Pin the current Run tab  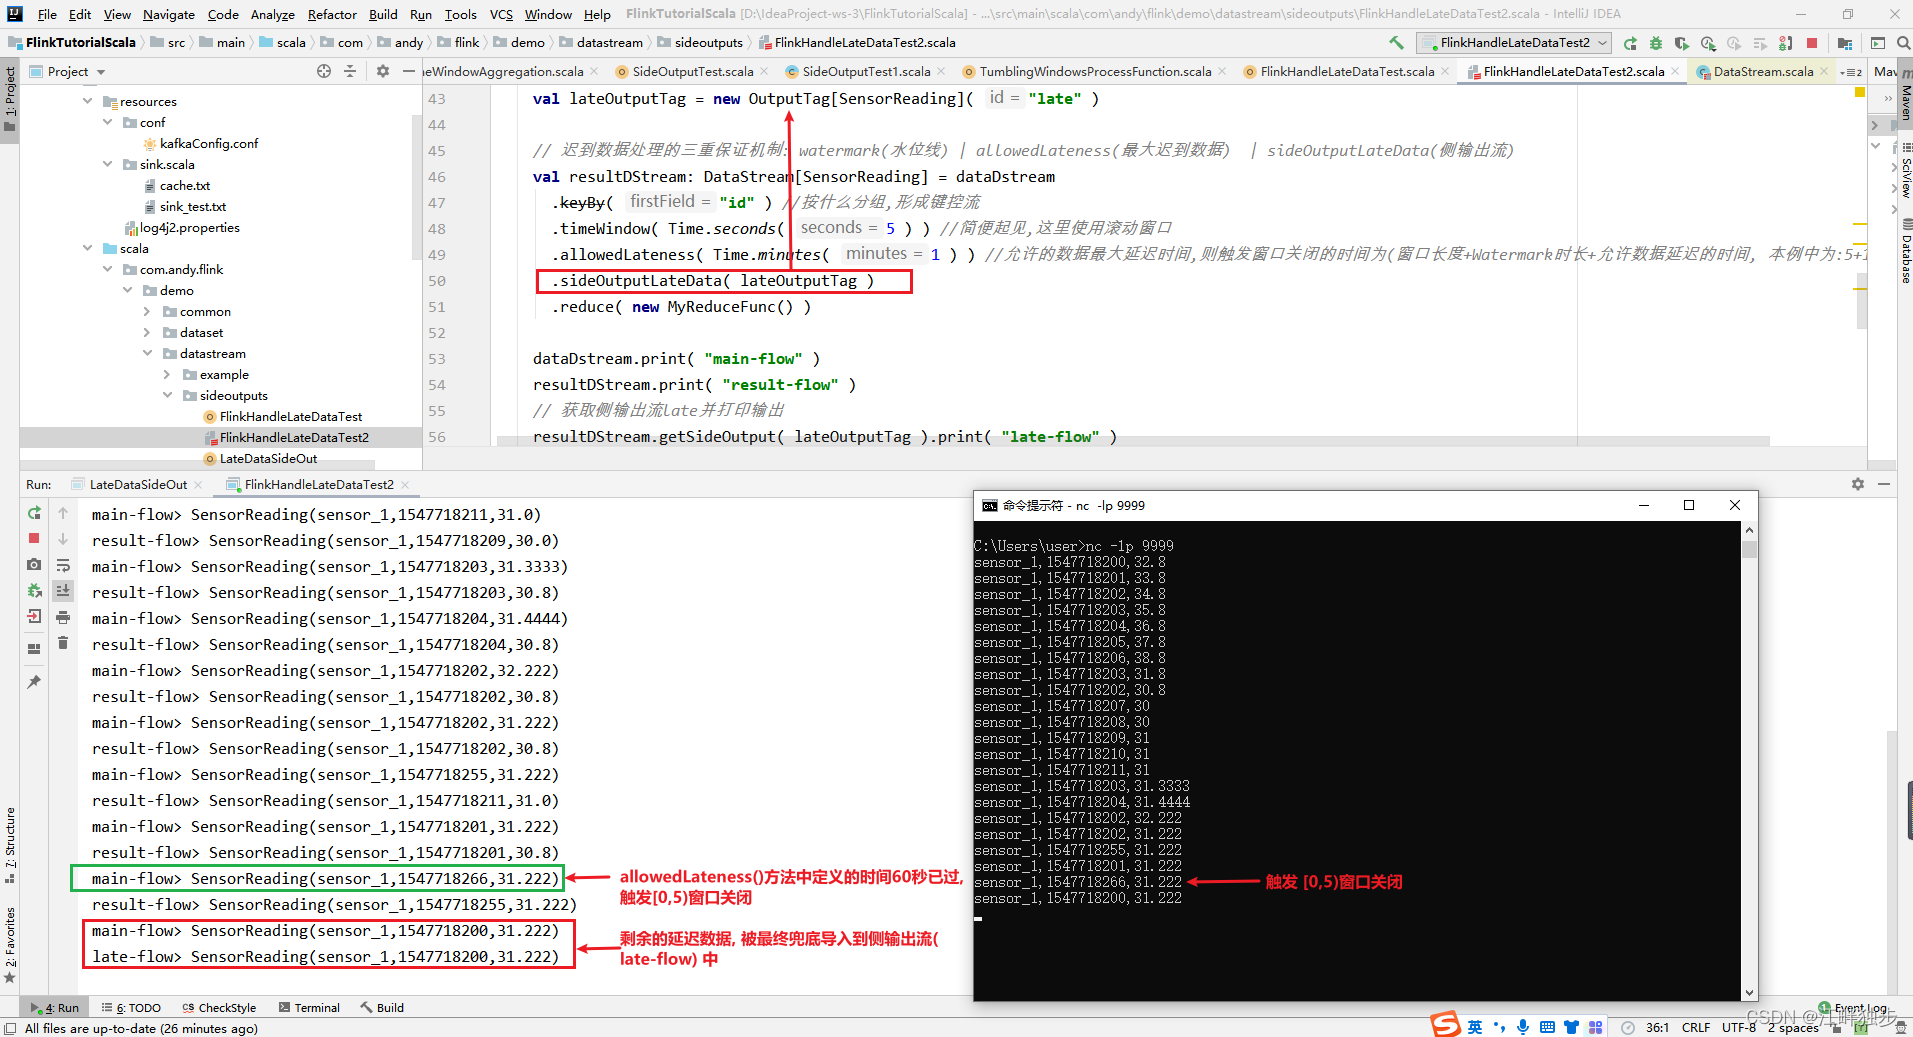pos(34,682)
